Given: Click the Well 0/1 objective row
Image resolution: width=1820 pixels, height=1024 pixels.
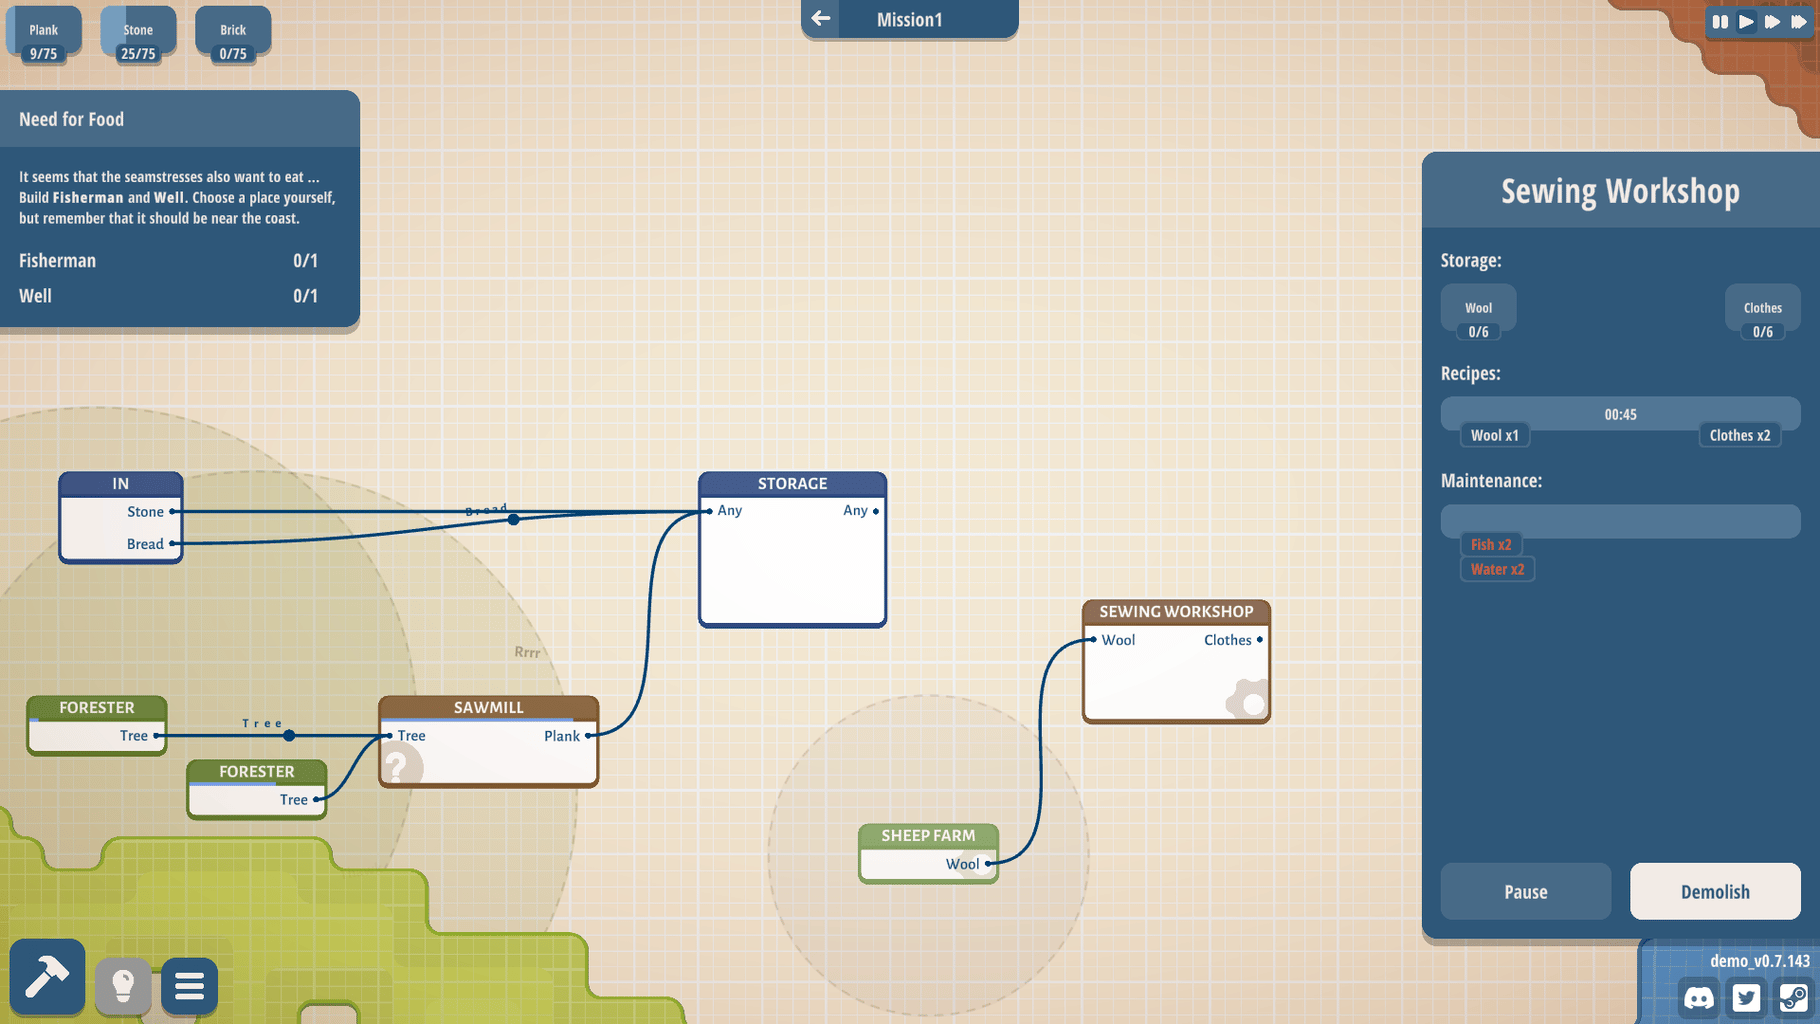Looking at the screenshot, I should [x=168, y=296].
